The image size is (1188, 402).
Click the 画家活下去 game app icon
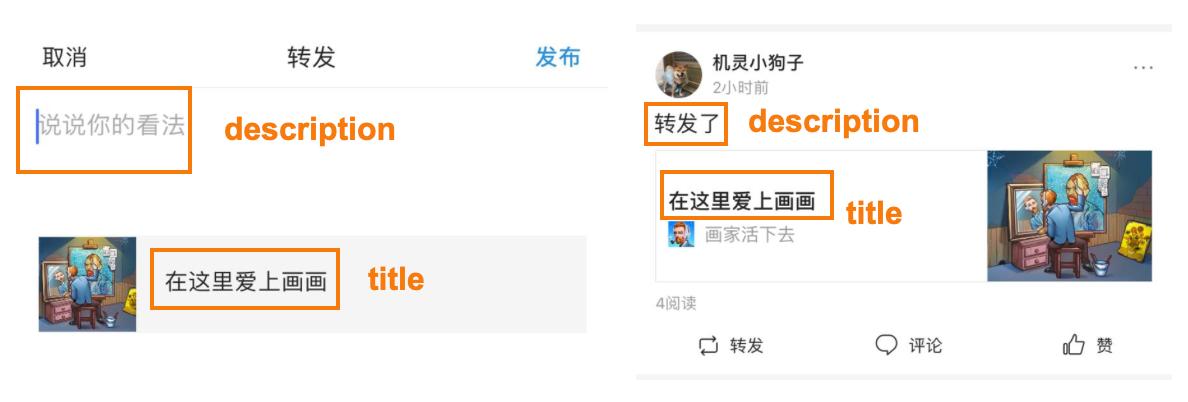click(681, 235)
